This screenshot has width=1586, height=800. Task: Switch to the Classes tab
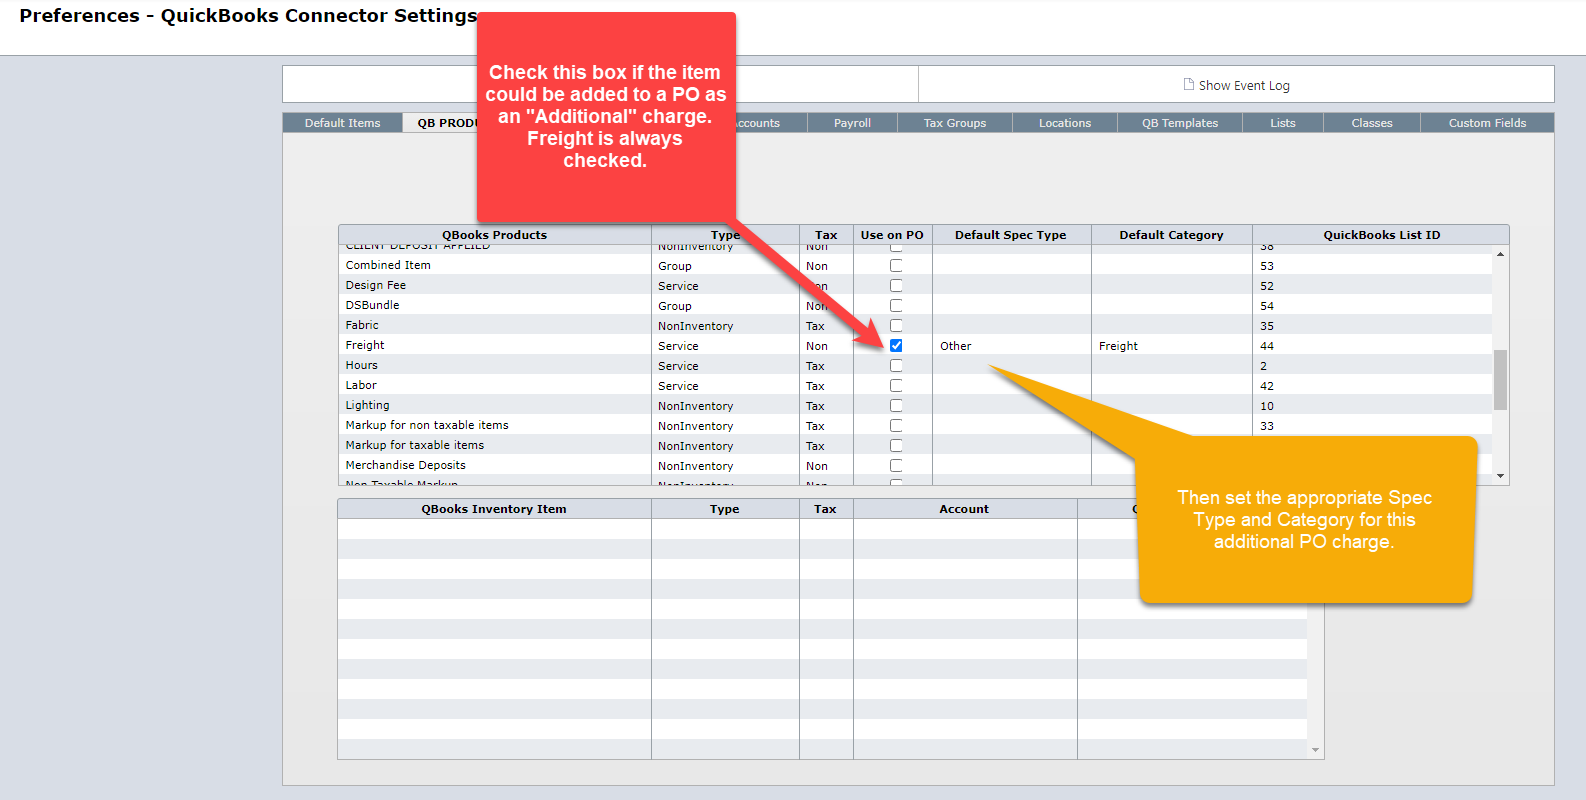pos(1371,123)
